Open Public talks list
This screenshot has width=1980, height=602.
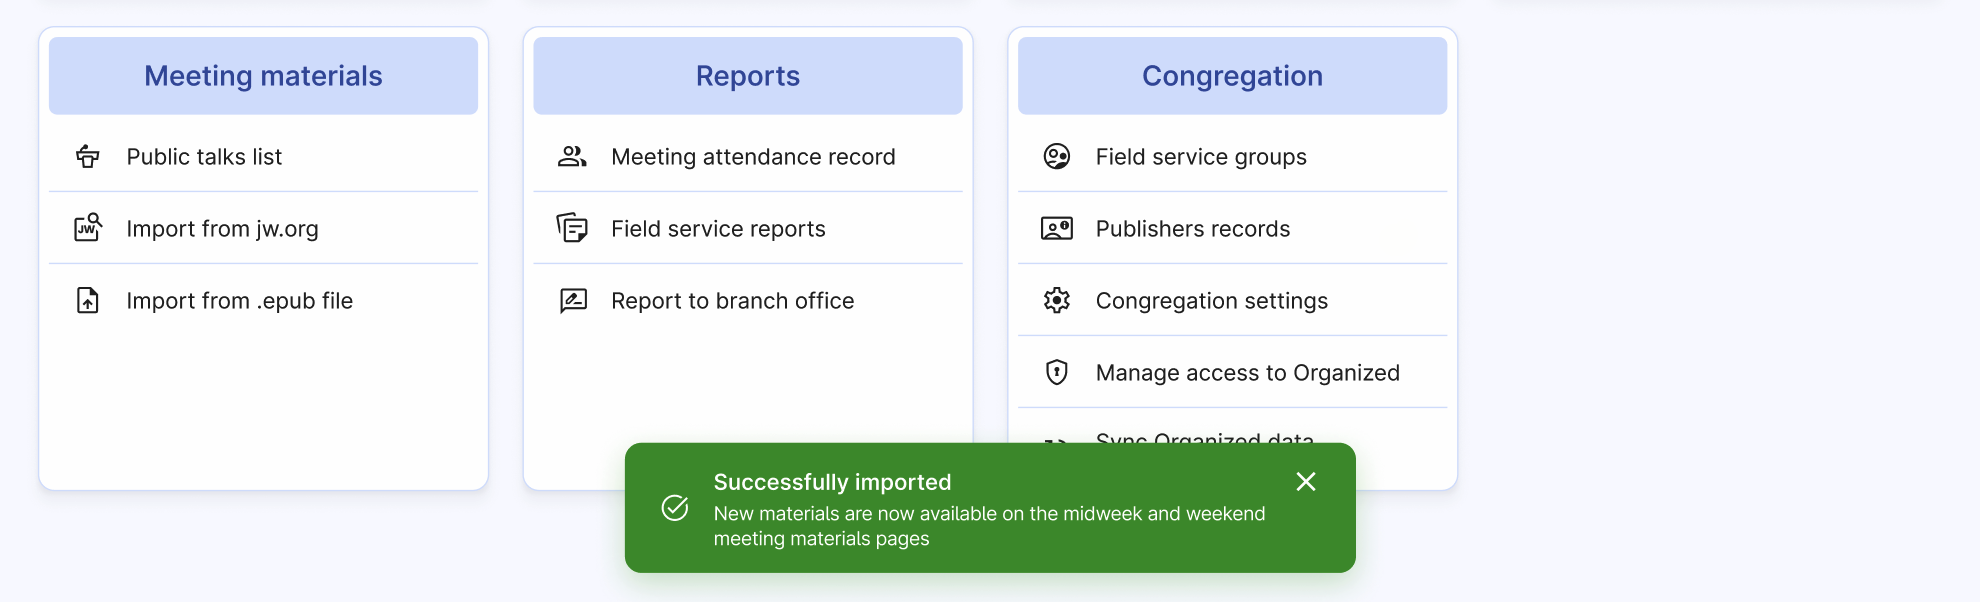204,157
